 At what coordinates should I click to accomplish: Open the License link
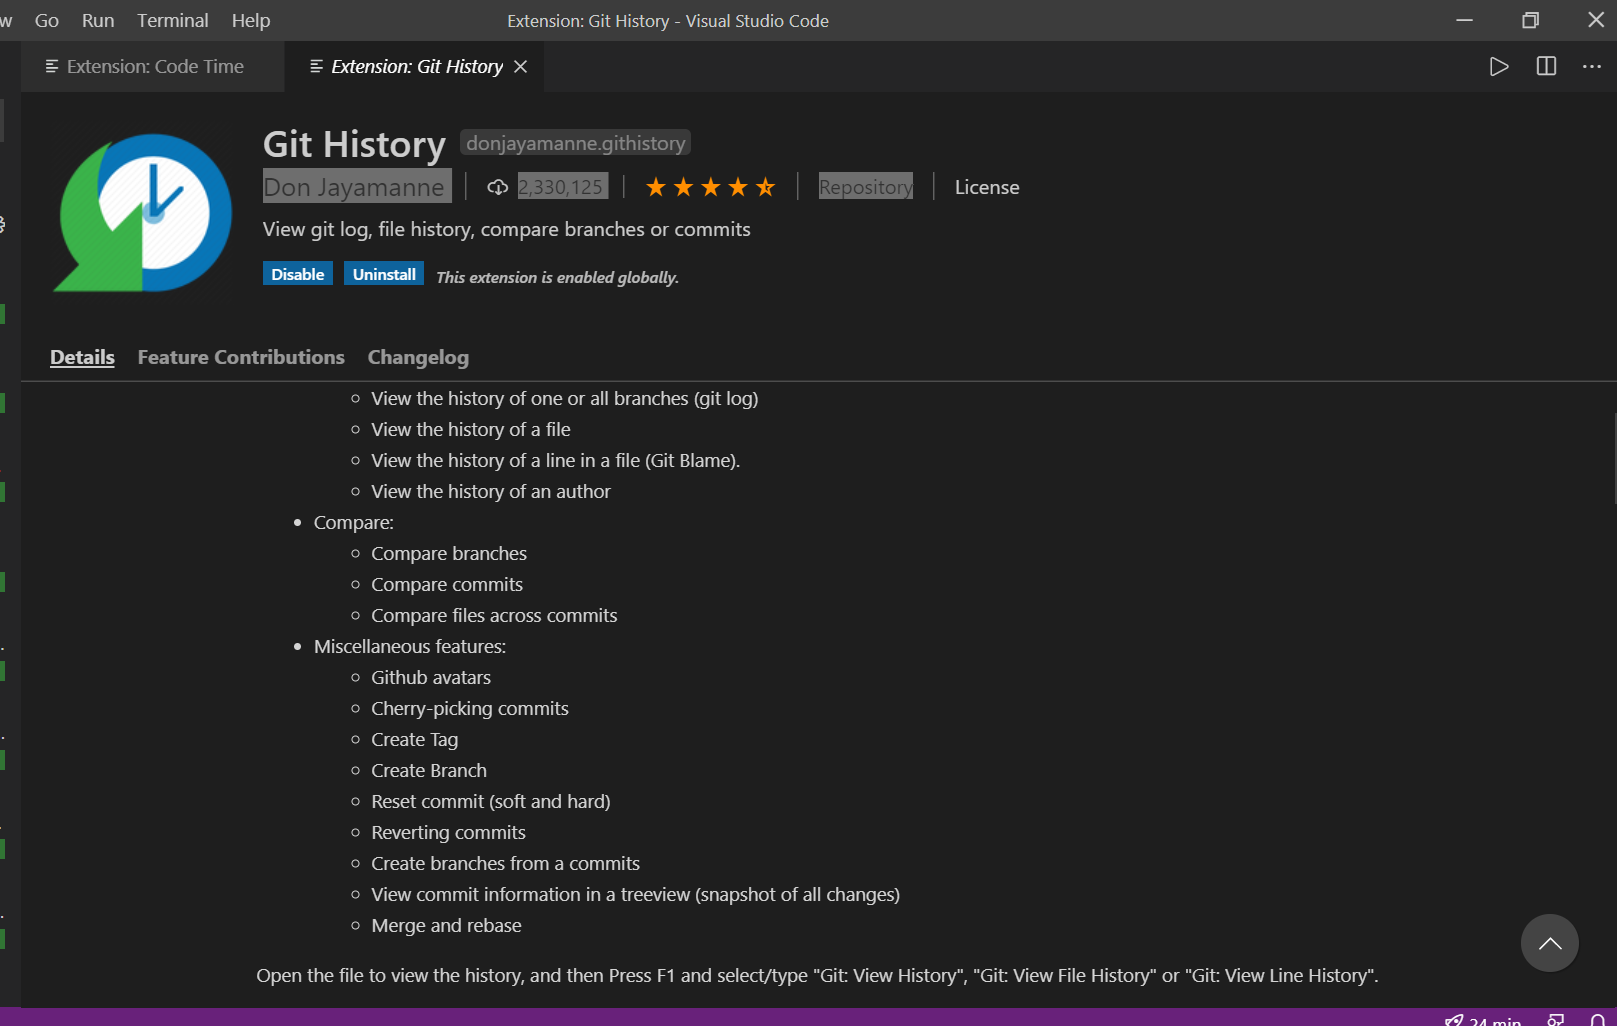pyautogui.click(x=987, y=187)
